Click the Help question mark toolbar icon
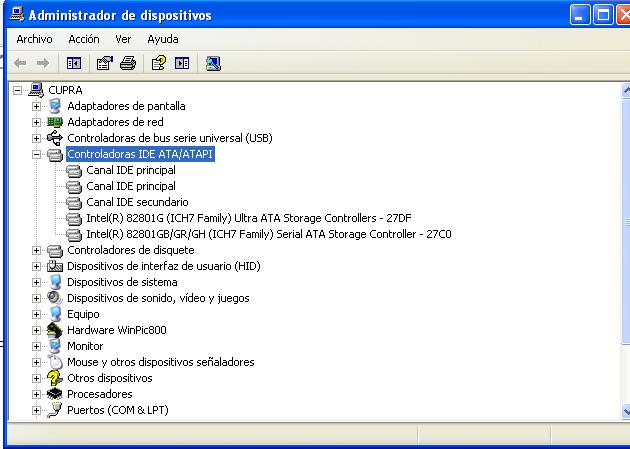This screenshot has width=630, height=449. 159,63
